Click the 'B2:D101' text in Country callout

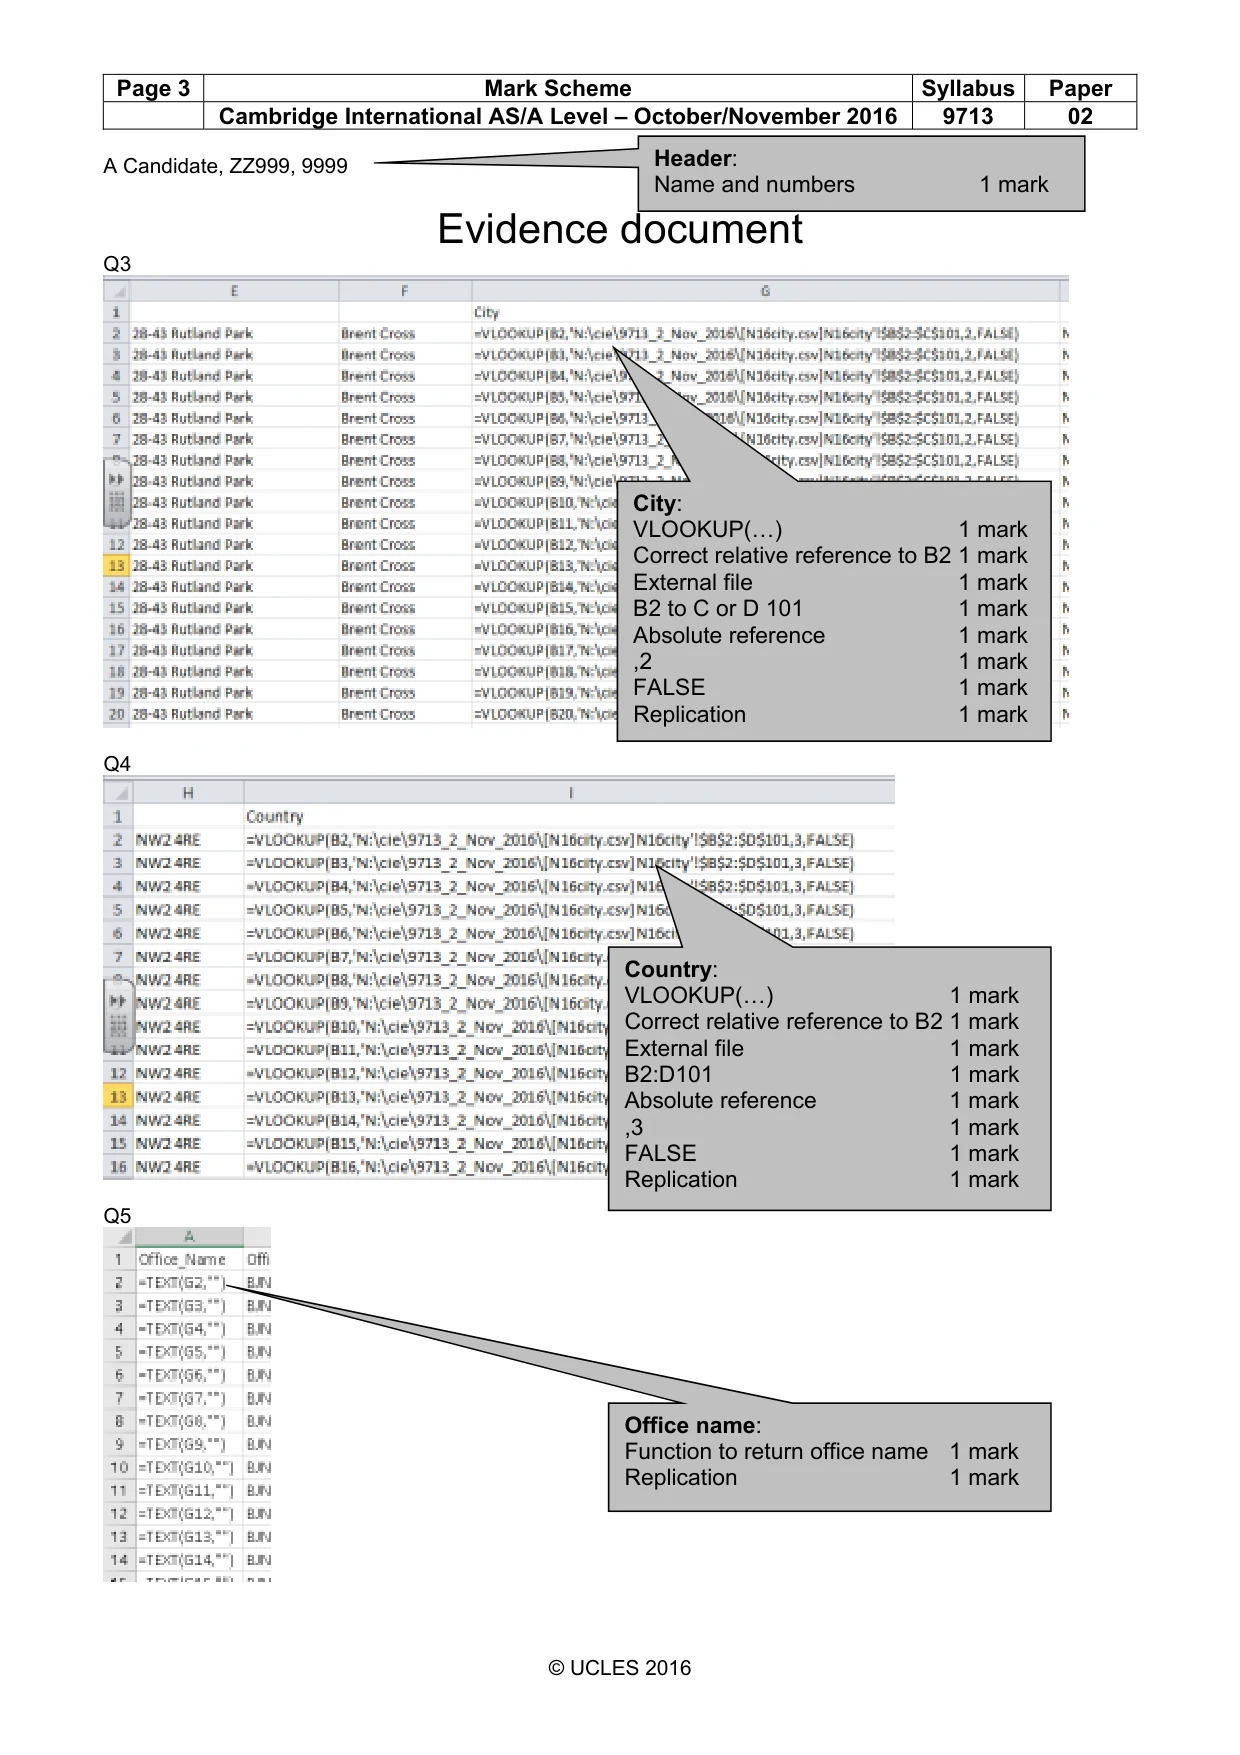(669, 1075)
